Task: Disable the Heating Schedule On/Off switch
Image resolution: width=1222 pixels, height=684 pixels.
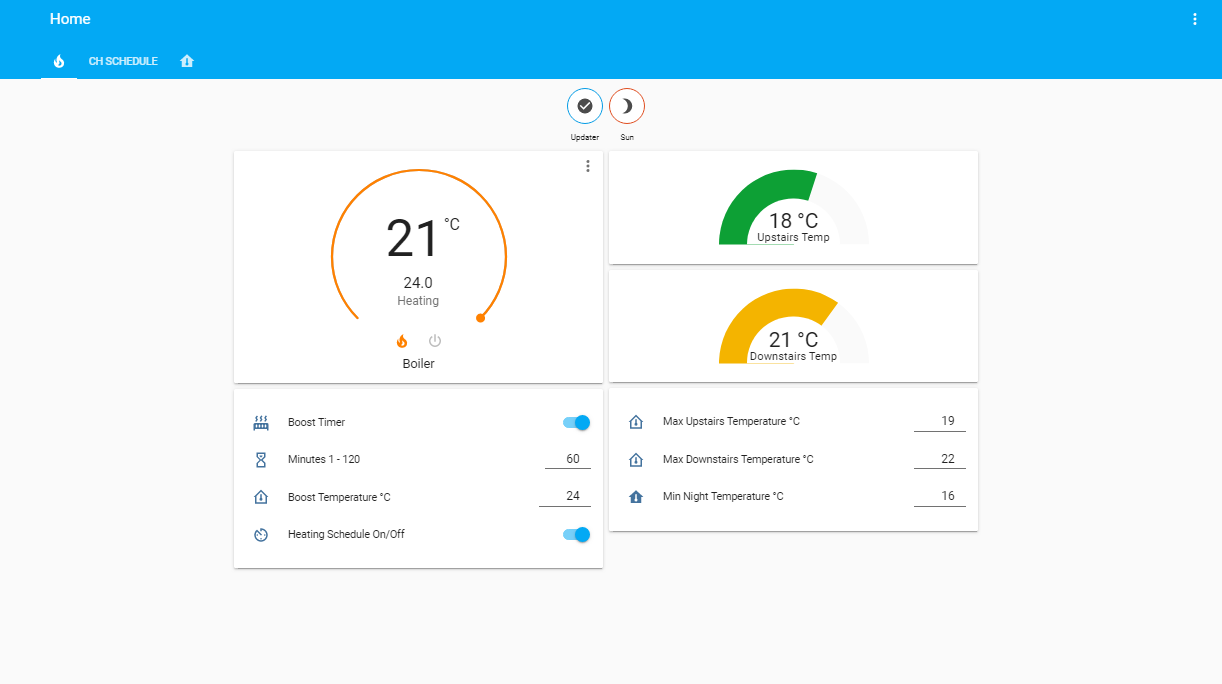Action: pyautogui.click(x=575, y=534)
